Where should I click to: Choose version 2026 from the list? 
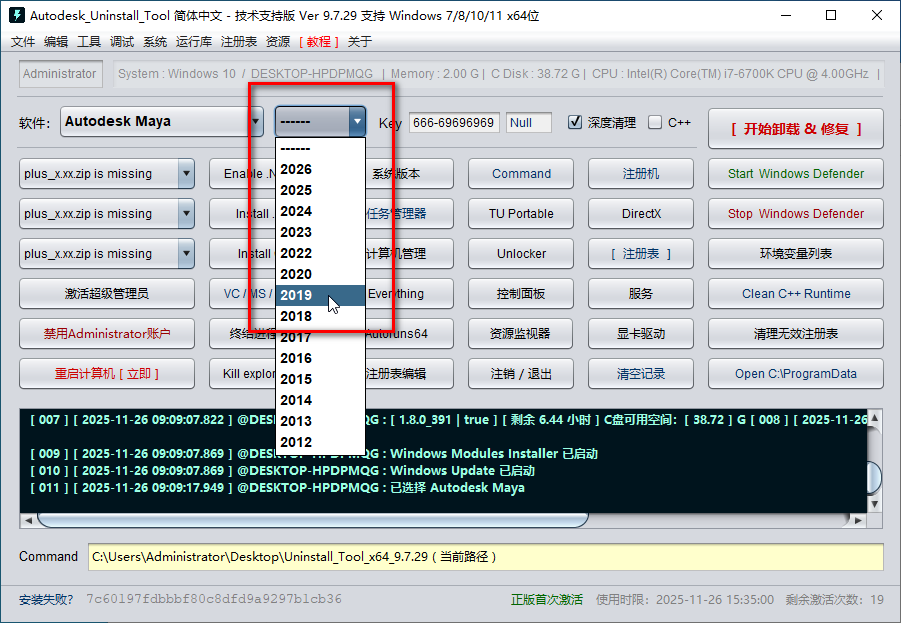coord(320,169)
